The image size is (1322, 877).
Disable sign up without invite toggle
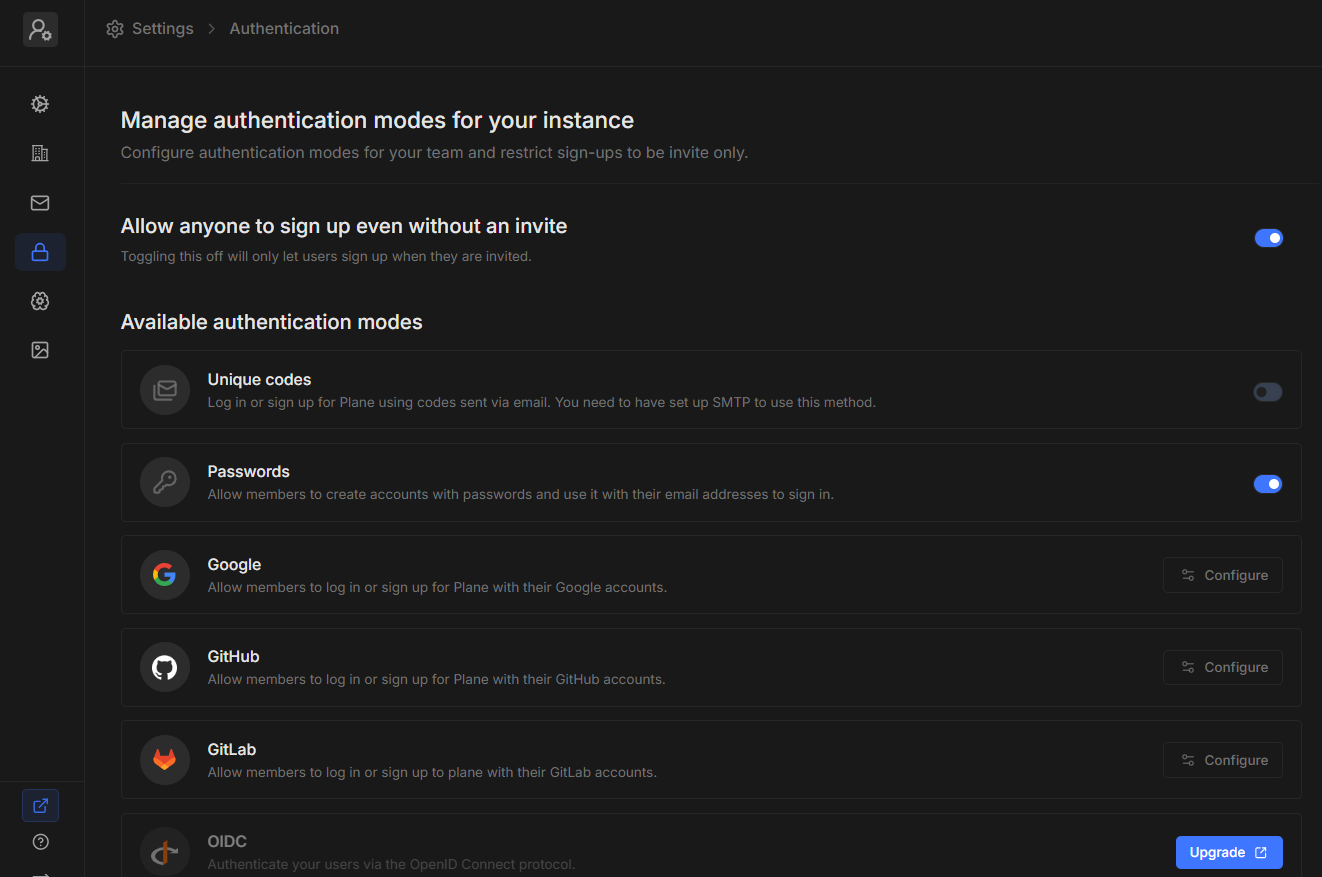(x=1268, y=238)
